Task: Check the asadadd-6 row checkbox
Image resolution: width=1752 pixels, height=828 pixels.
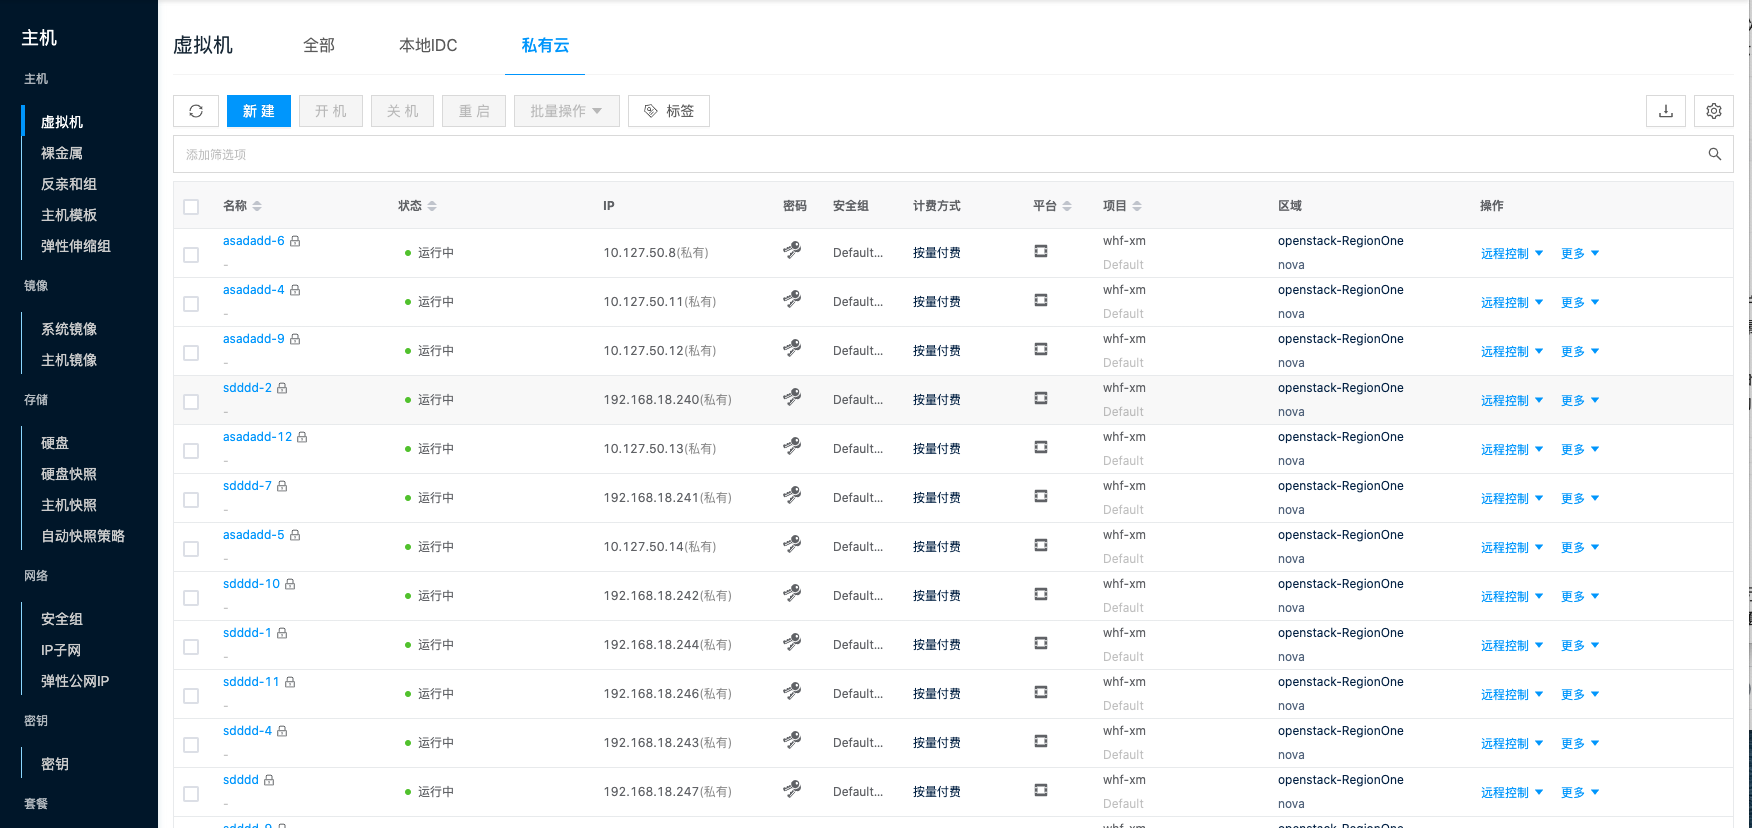Action: (191, 255)
